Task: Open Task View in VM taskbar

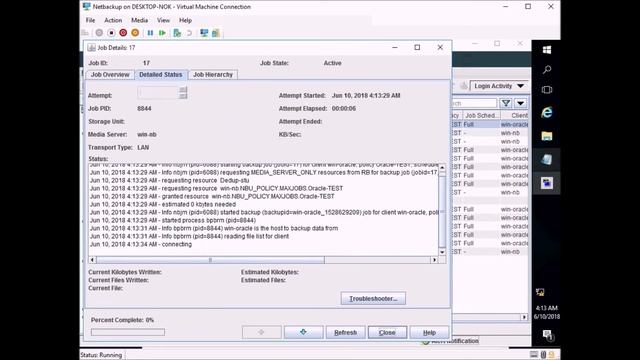Action: [x=547, y=90]
